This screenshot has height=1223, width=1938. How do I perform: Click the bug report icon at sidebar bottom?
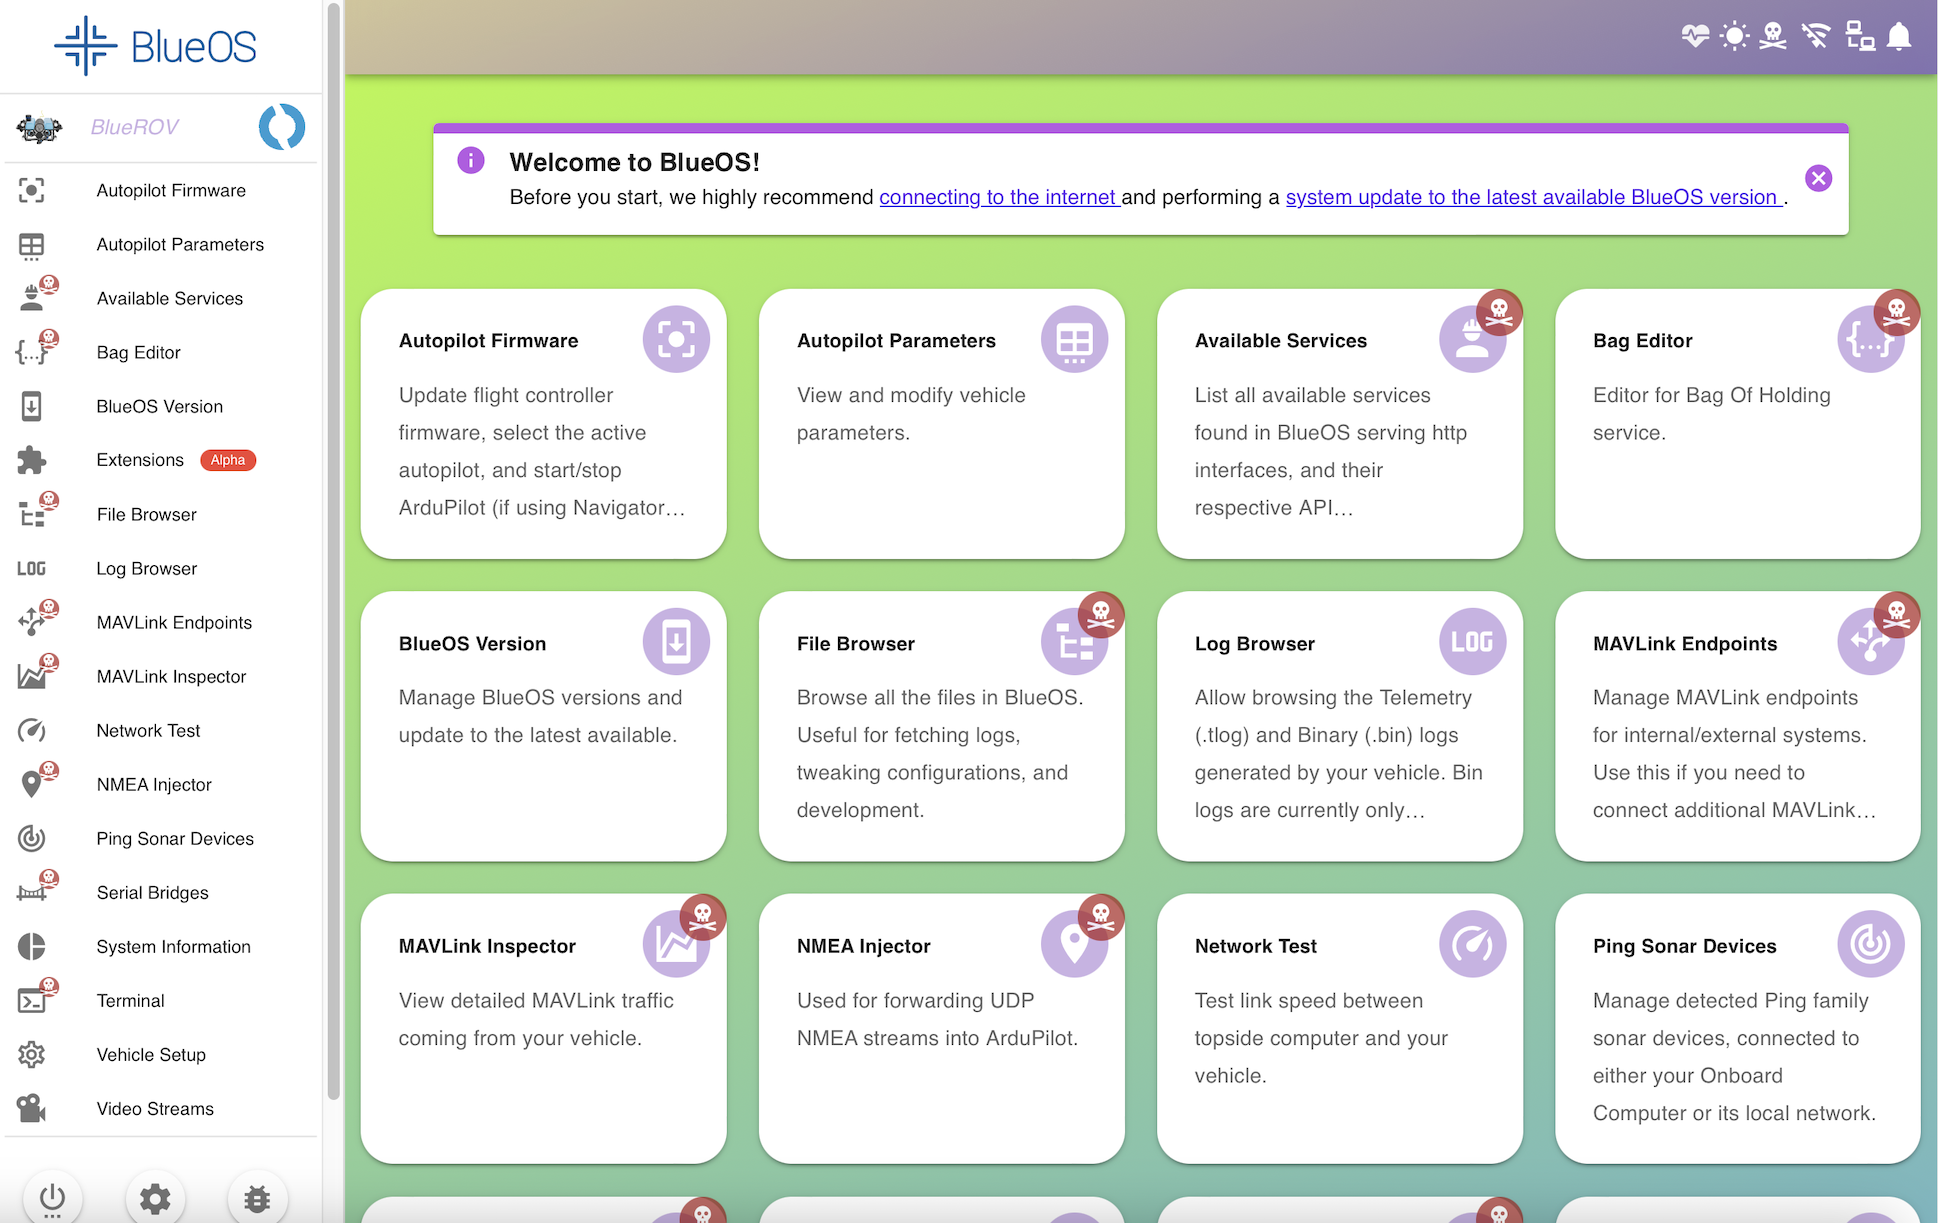(257, 1197)
